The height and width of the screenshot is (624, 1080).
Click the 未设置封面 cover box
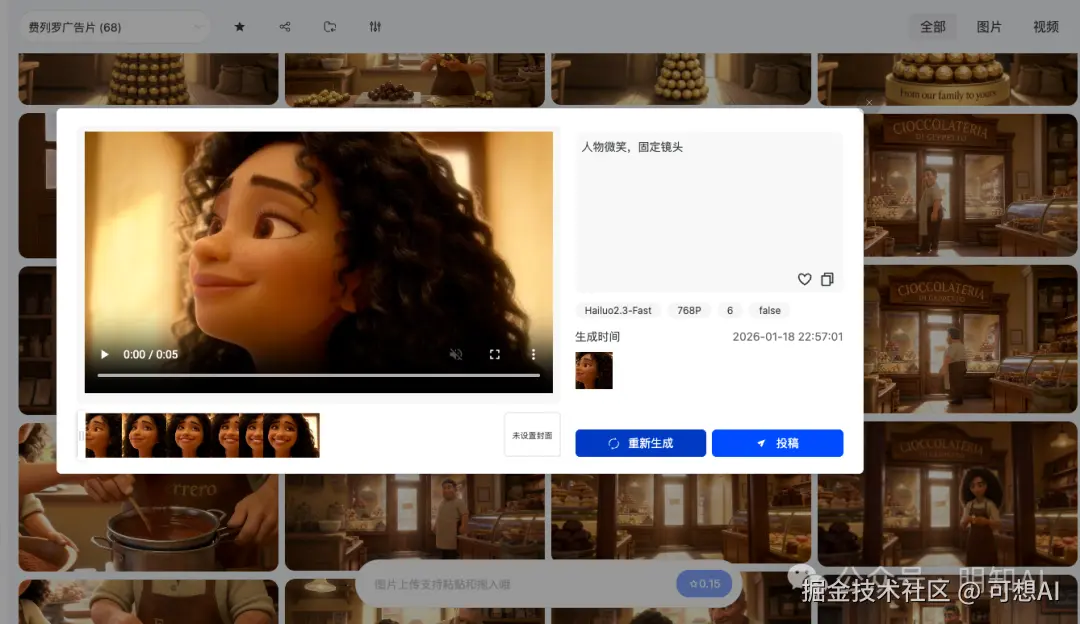[x=532, y=435]
